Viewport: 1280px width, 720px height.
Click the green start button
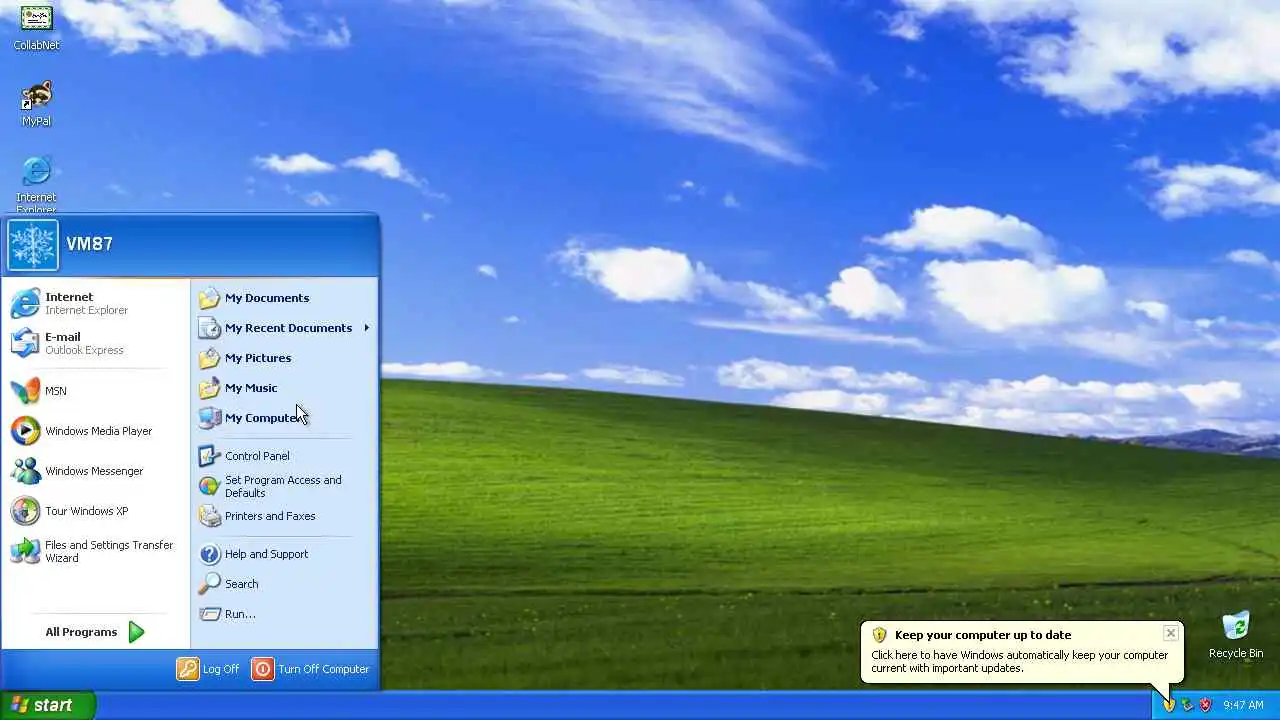tap(48, 705)
